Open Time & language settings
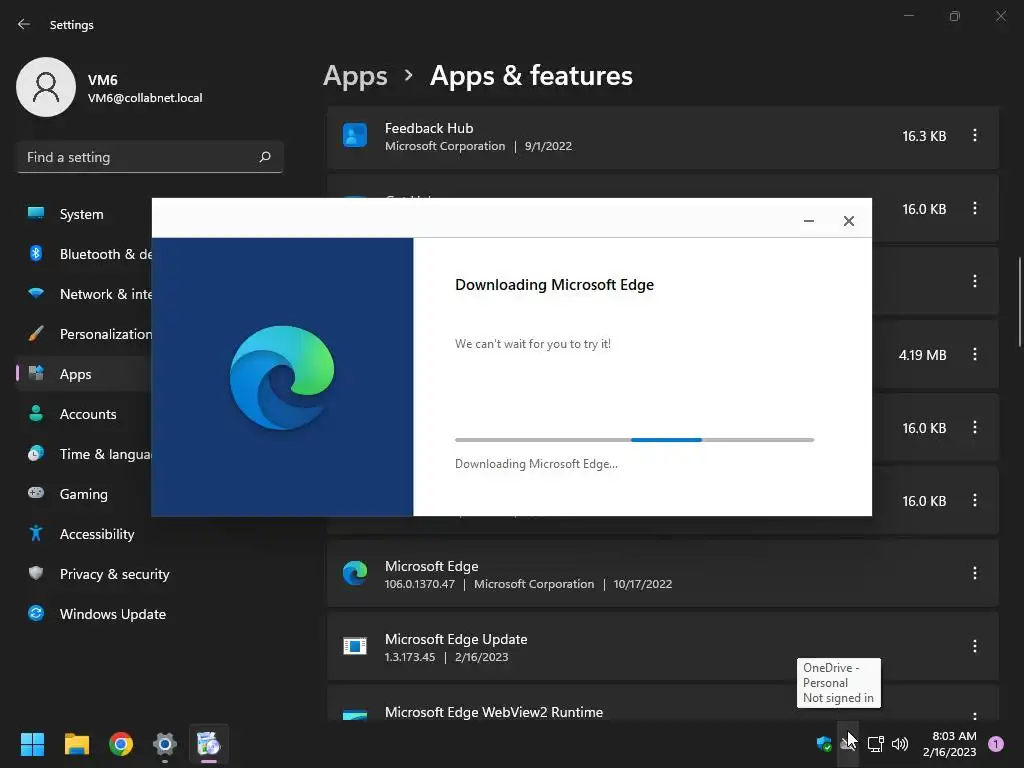The image size is (1024, 768). pos(85,454)
